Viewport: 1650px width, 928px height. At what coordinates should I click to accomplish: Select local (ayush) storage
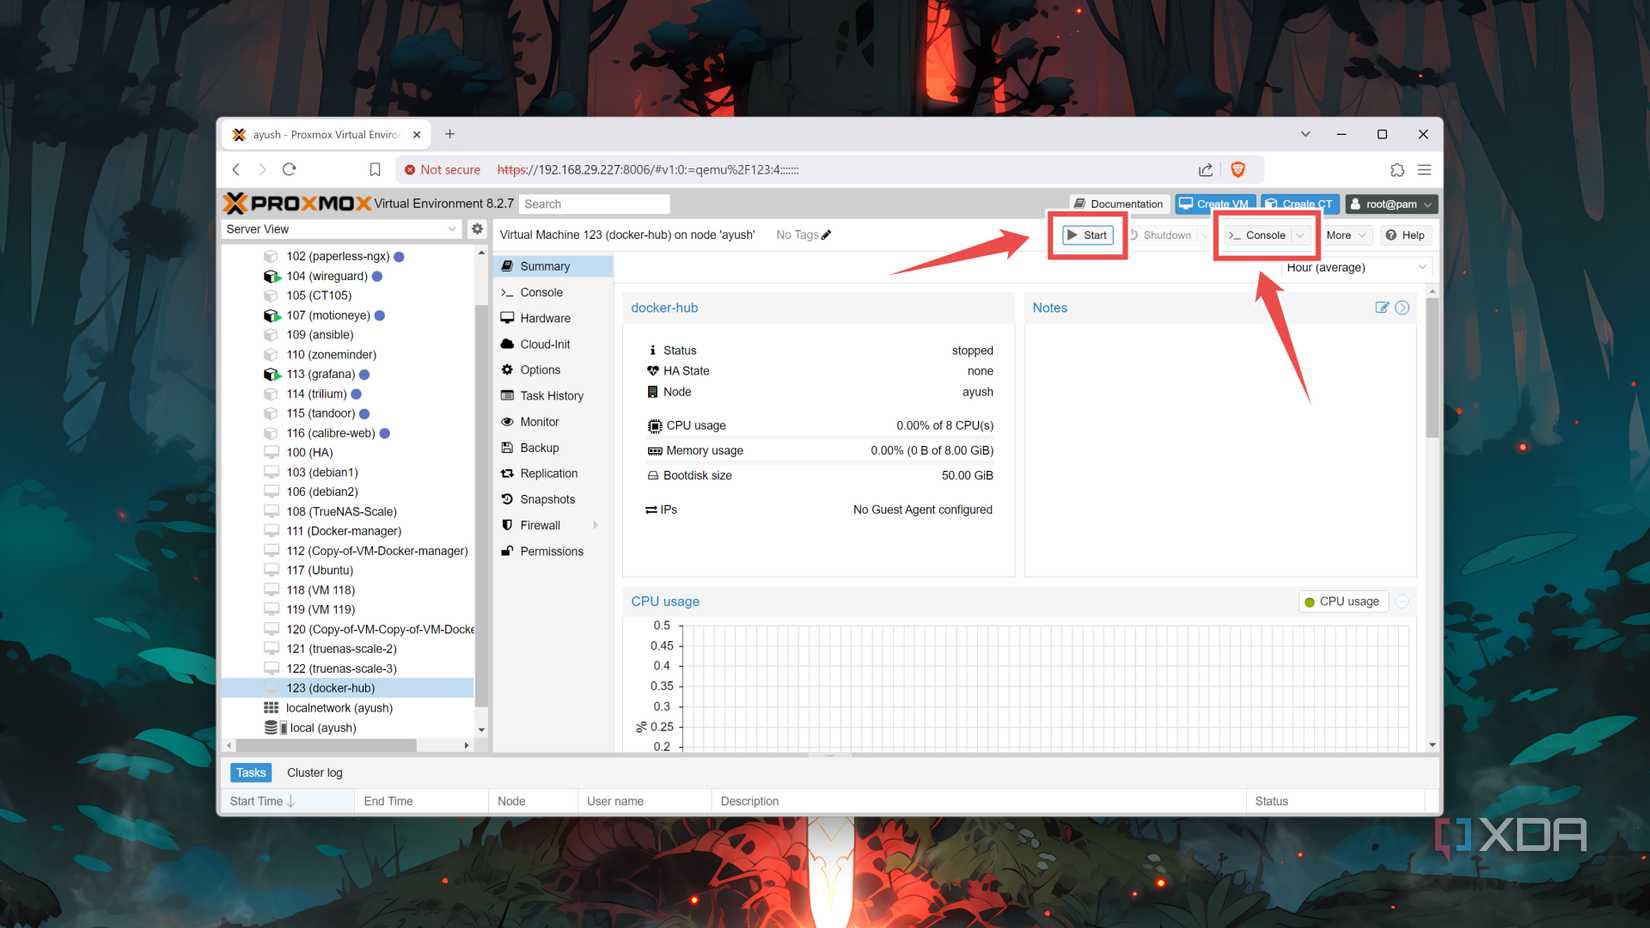click(x=322, y=728)
